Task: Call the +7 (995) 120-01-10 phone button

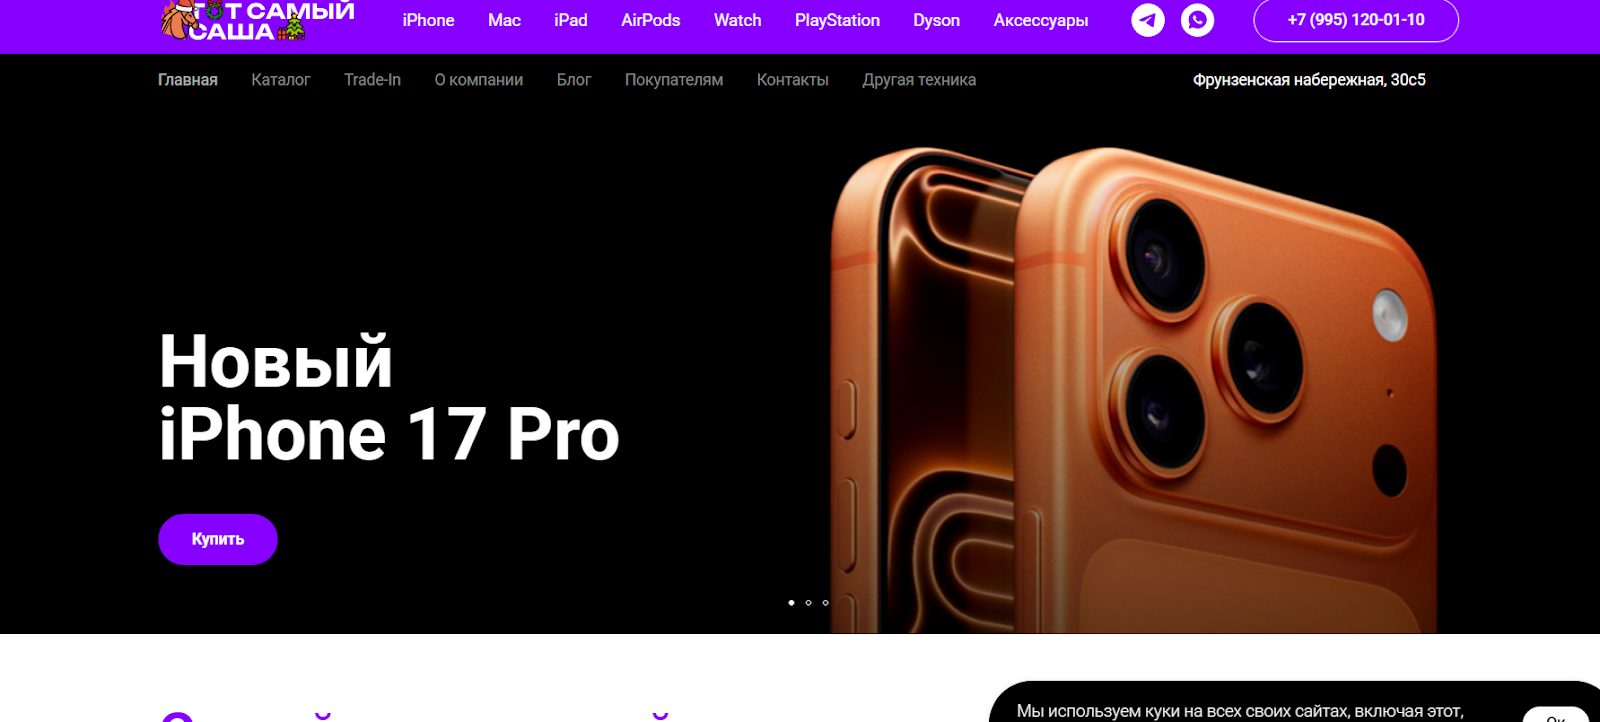Action: pos(1356,20)
